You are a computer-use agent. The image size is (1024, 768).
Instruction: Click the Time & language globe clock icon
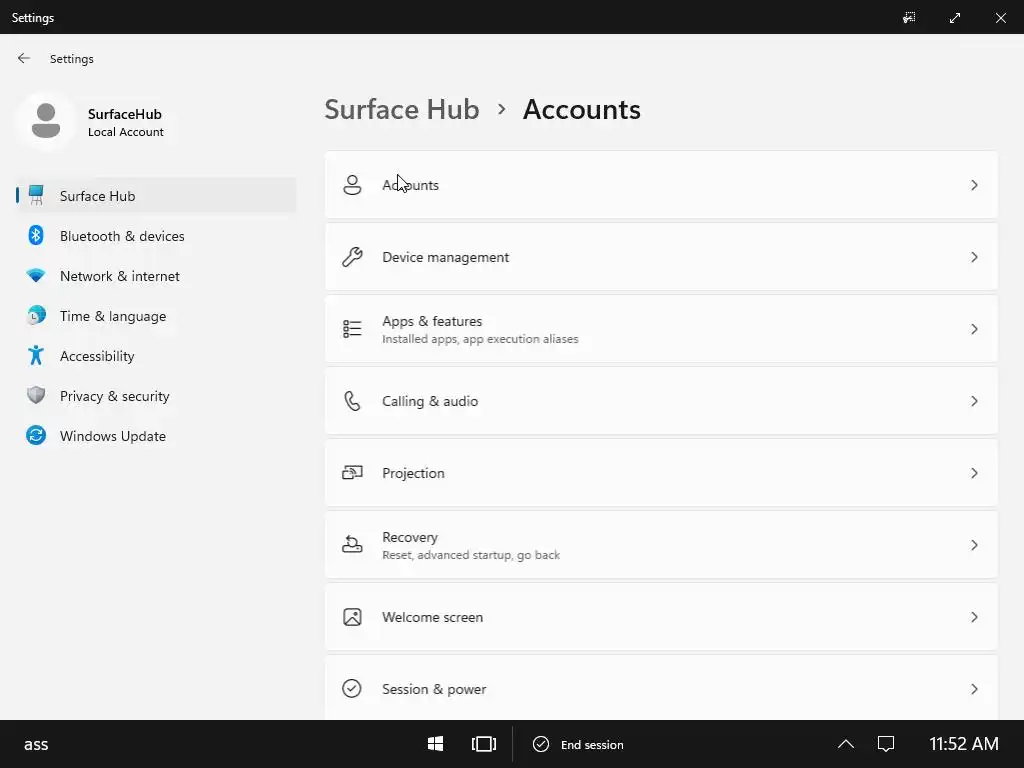pos(36,315)
